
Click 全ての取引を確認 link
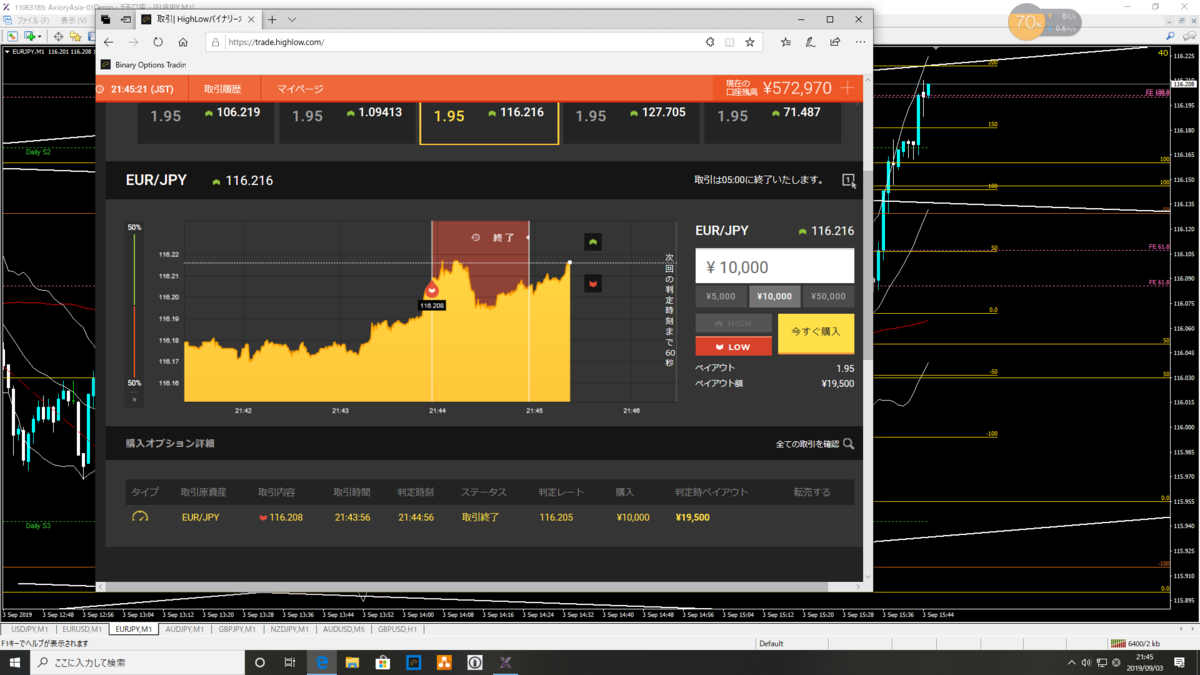[x=807, y=444]
